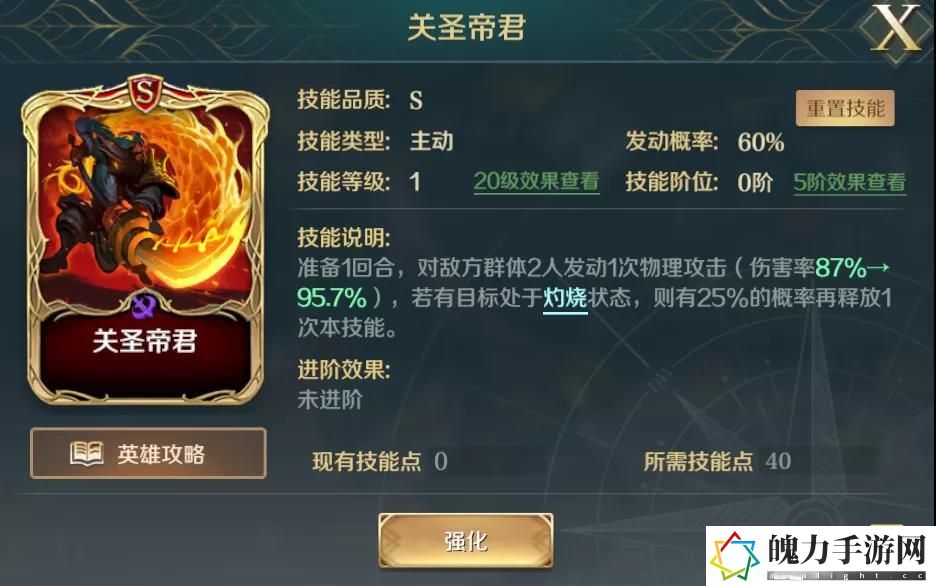This screenshot has height=586, width=936.
Task: Click the green 95.7% damage rate value
Action: (x=331, y=297)
